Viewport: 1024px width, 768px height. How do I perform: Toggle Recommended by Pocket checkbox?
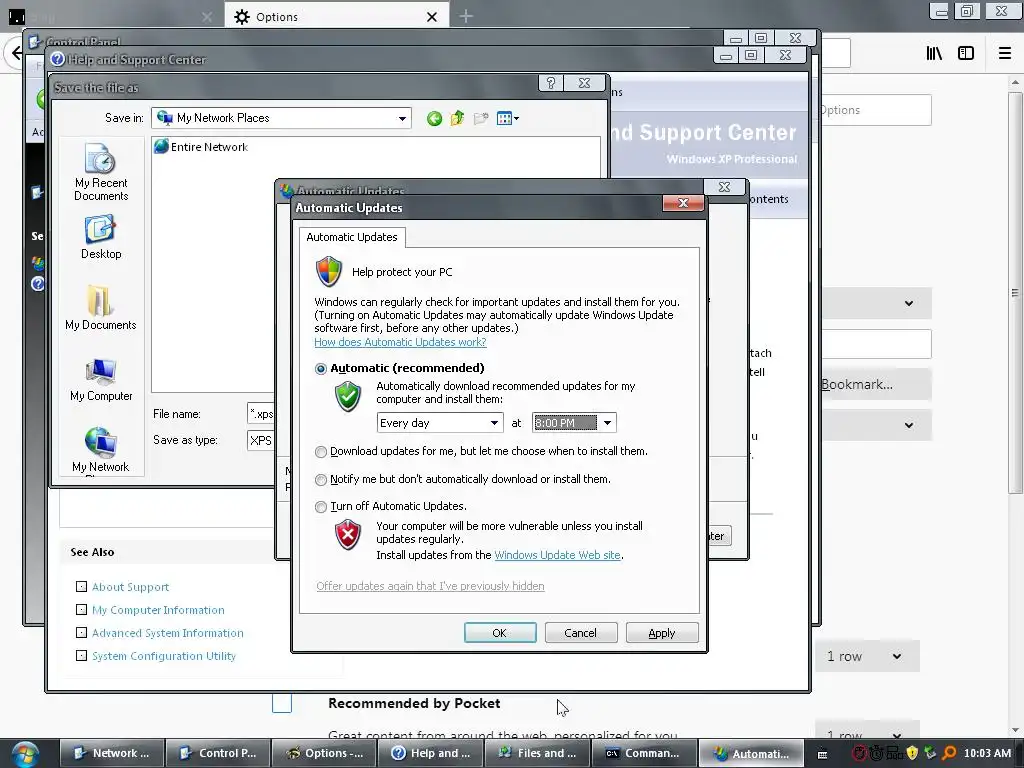281,703
